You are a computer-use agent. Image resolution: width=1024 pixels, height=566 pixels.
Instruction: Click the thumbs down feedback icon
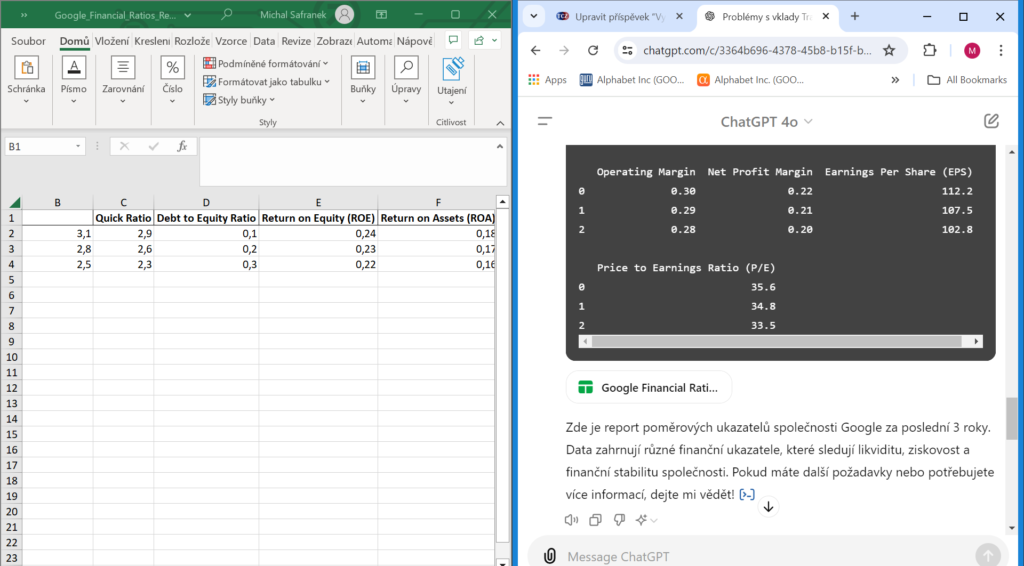619,520
